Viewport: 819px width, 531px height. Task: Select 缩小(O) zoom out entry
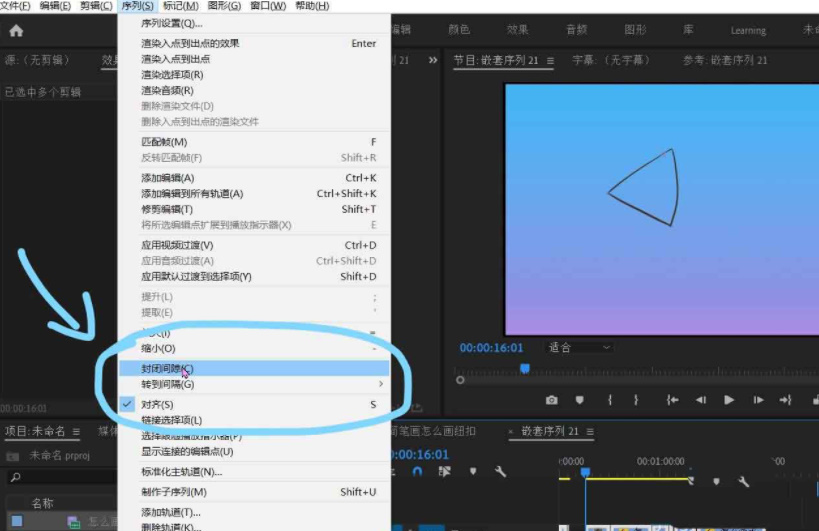[254, 348]
